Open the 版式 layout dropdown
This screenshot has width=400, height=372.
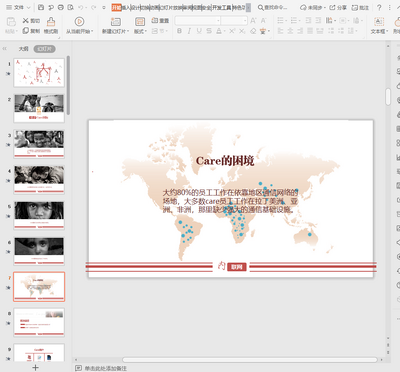click(x=140, y=31)
